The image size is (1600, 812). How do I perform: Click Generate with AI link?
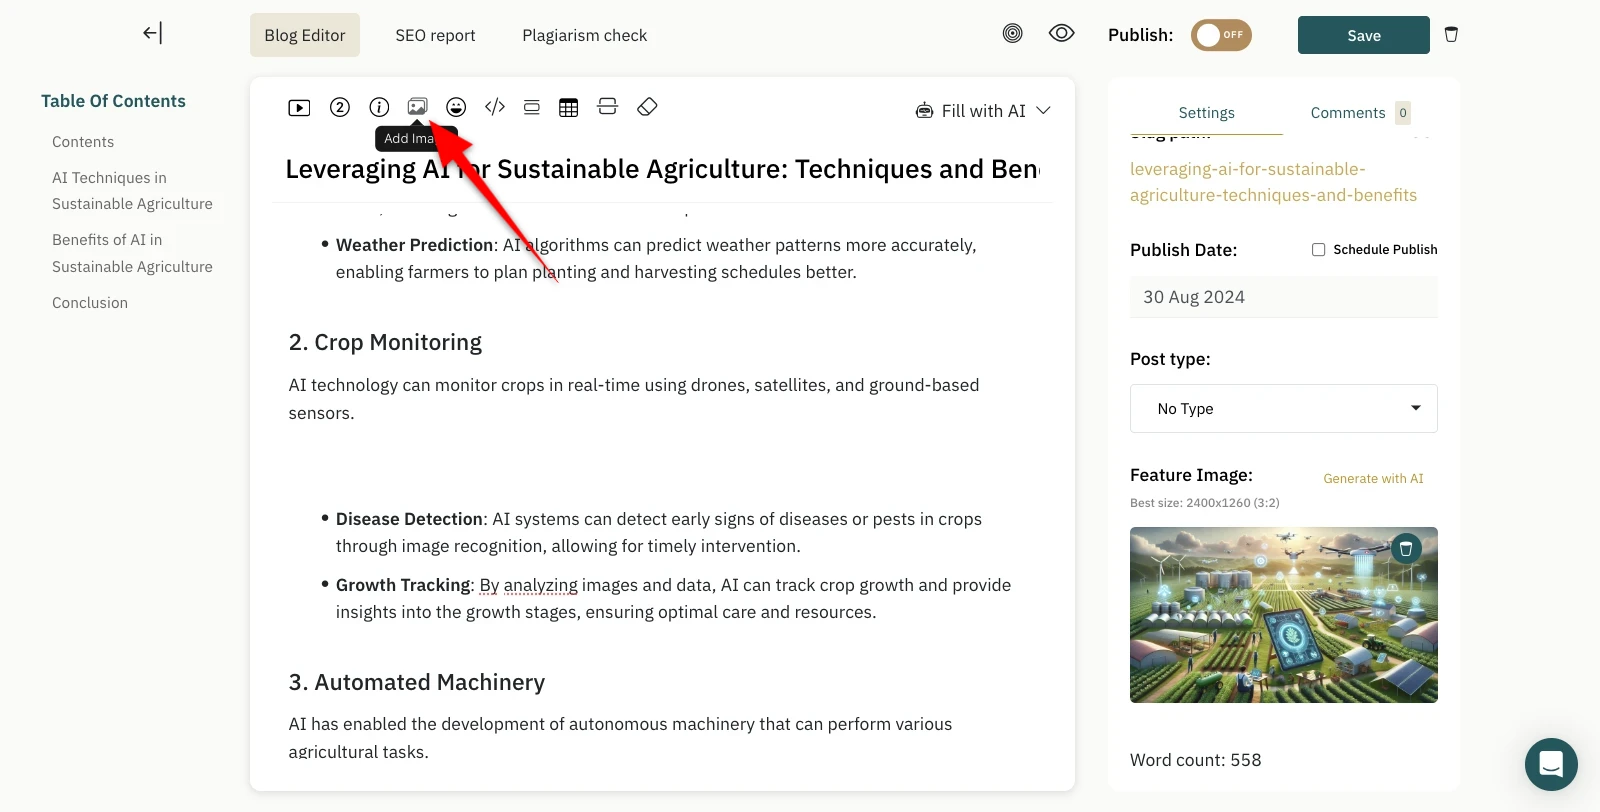click(1373, 479)
